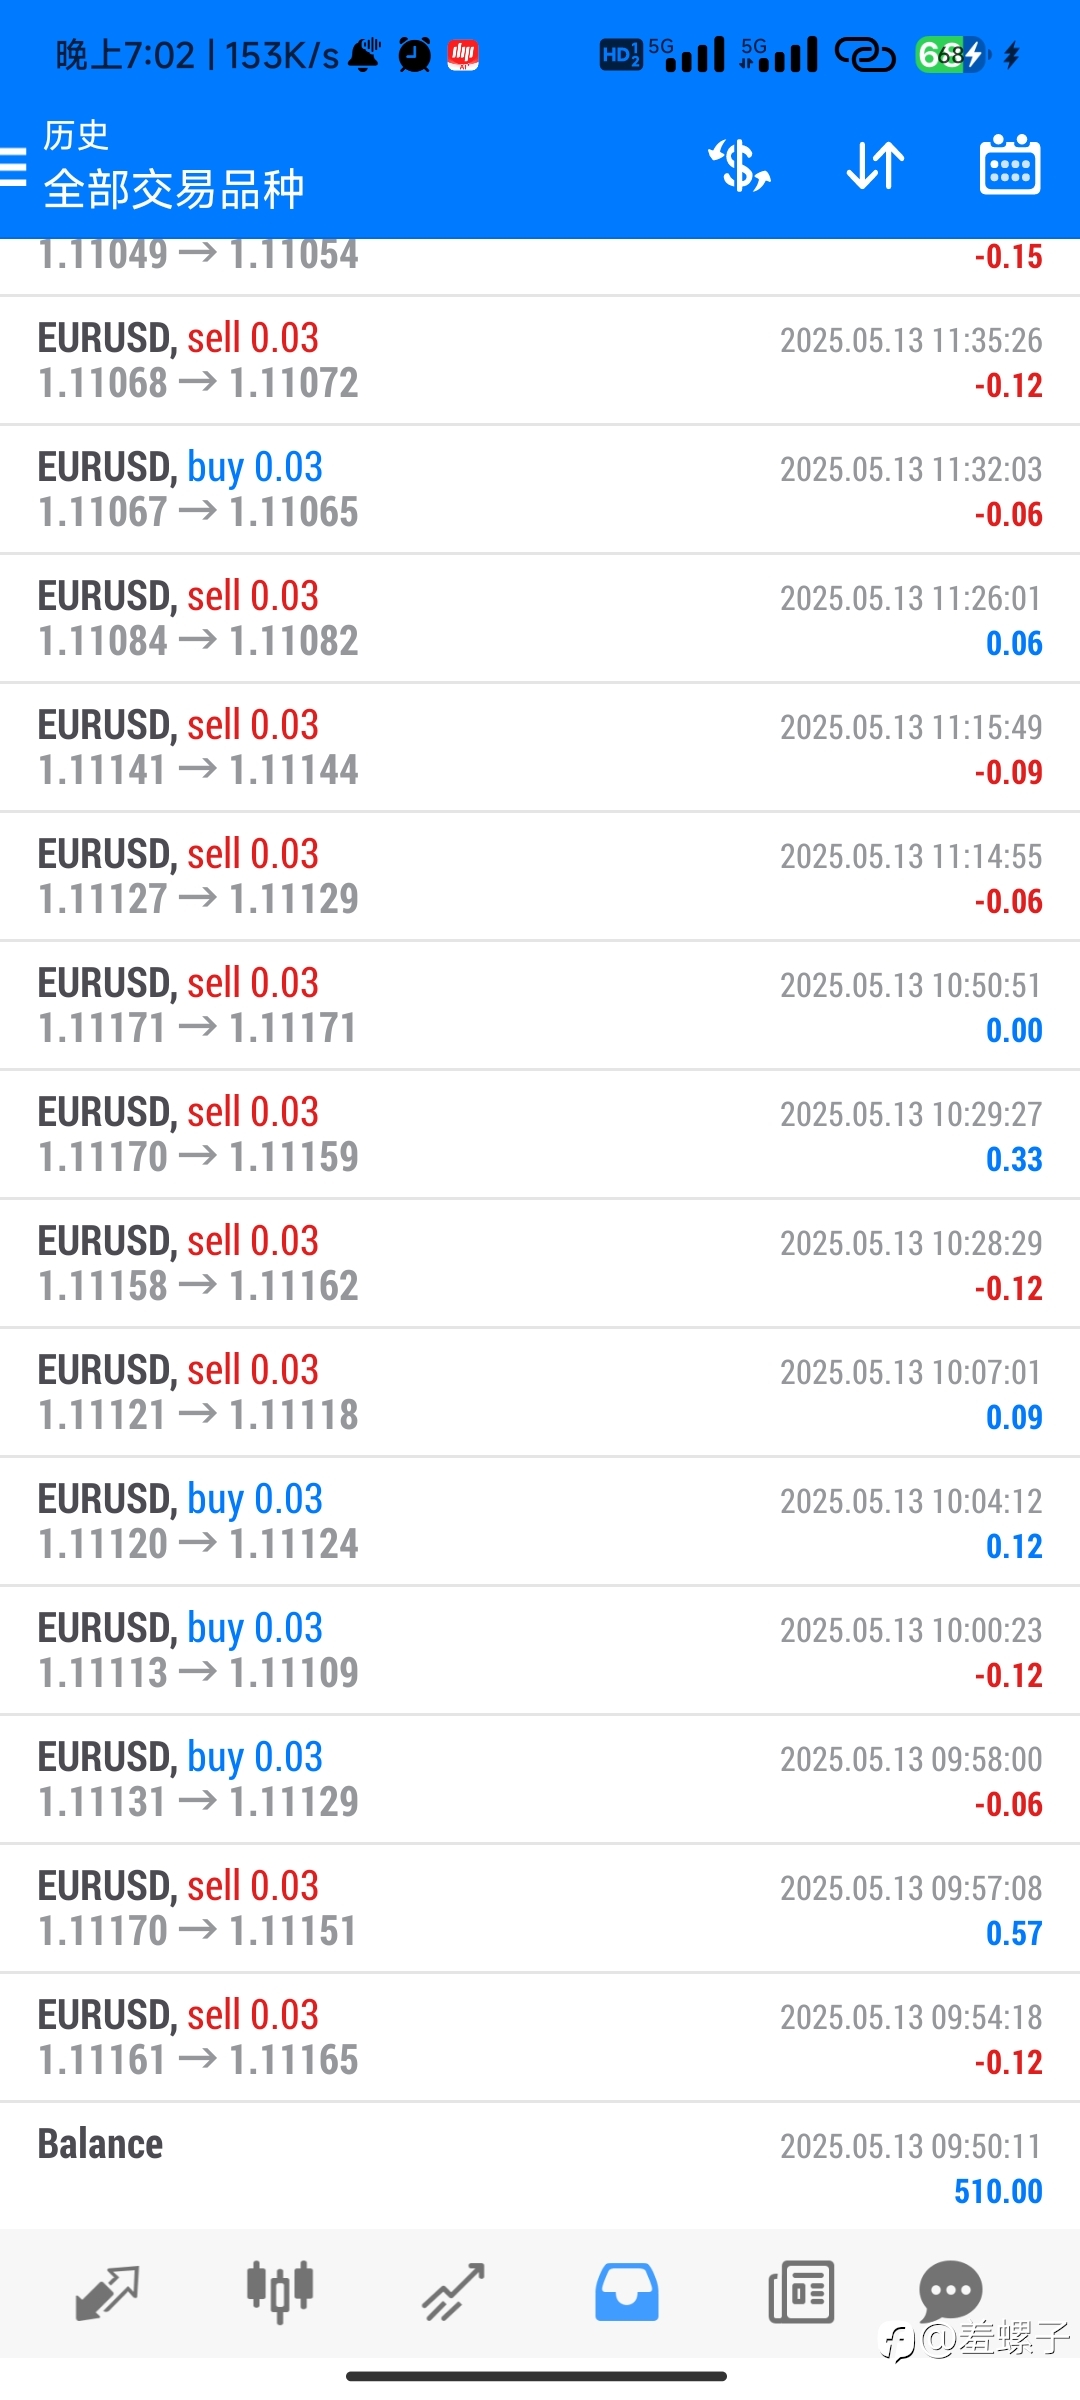Open the Quotes tab icon
Image resolution: width=1080 pixels, height=2400 pixels.
tap(107, 2292)
